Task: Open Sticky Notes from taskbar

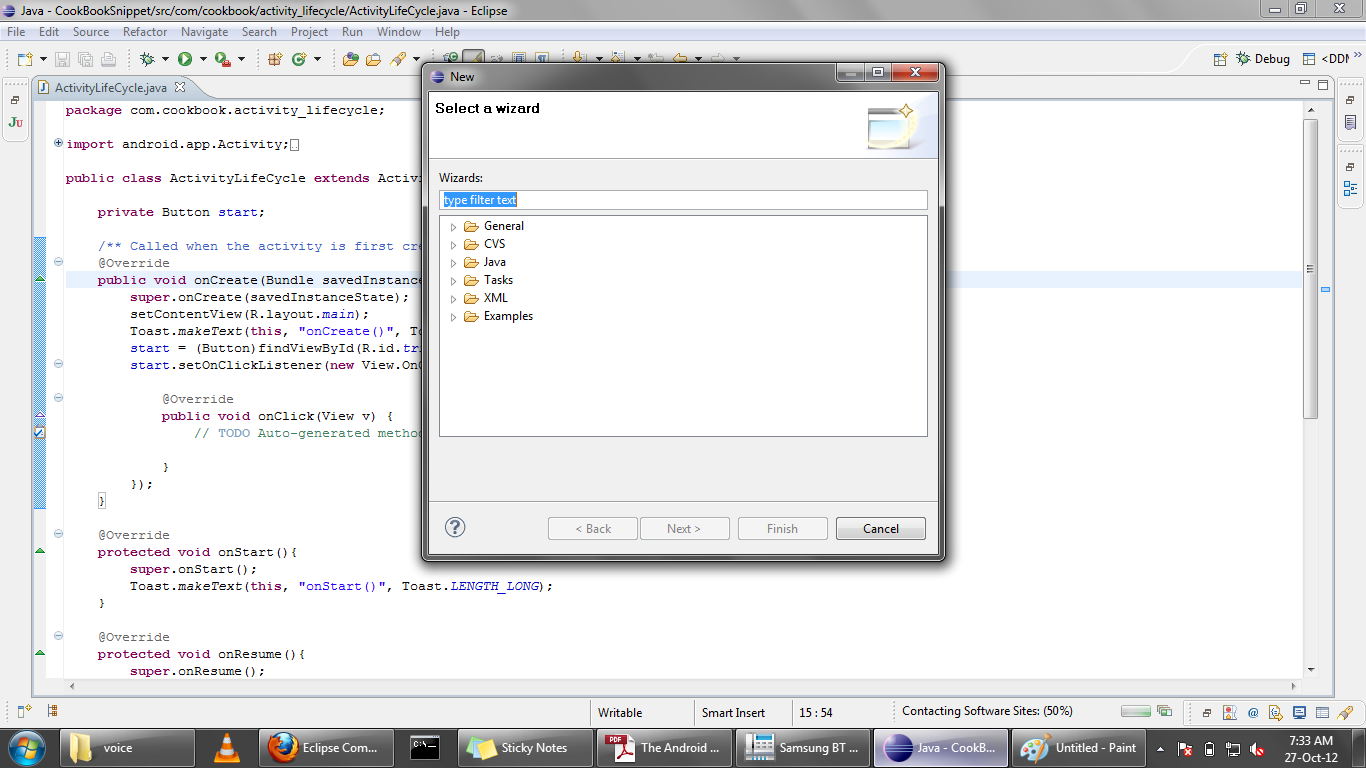Action: 526,747
